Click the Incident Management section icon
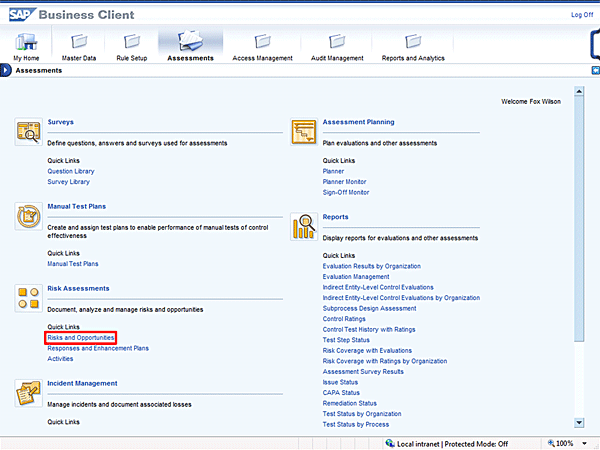 tap(28, 393)
